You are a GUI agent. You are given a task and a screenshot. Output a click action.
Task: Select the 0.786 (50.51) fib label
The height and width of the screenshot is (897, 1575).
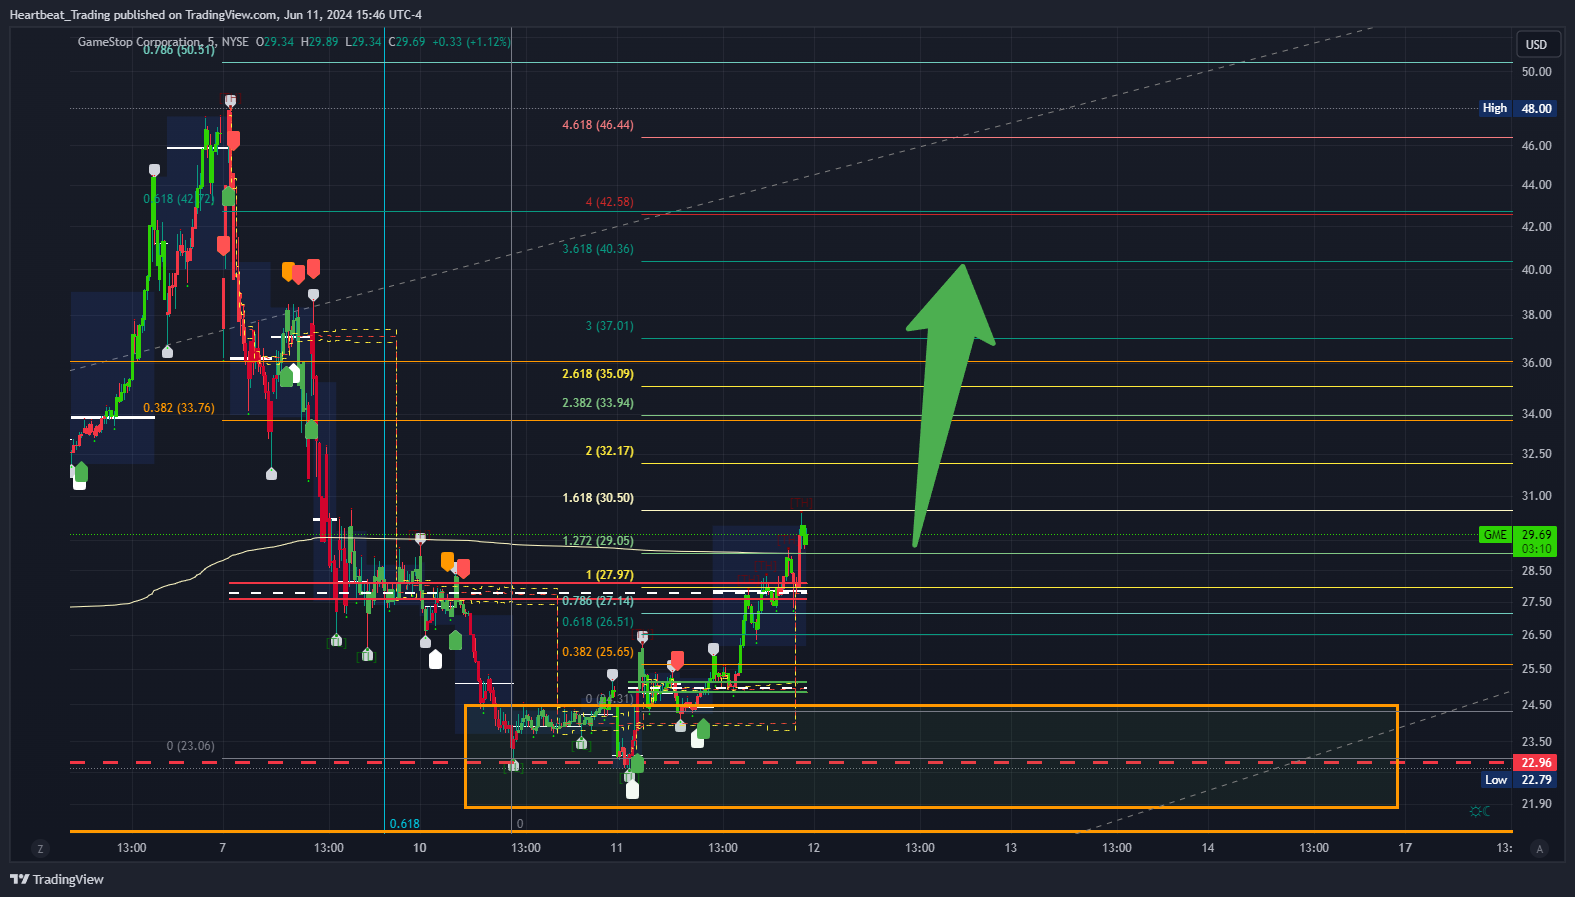click(179, 50)
